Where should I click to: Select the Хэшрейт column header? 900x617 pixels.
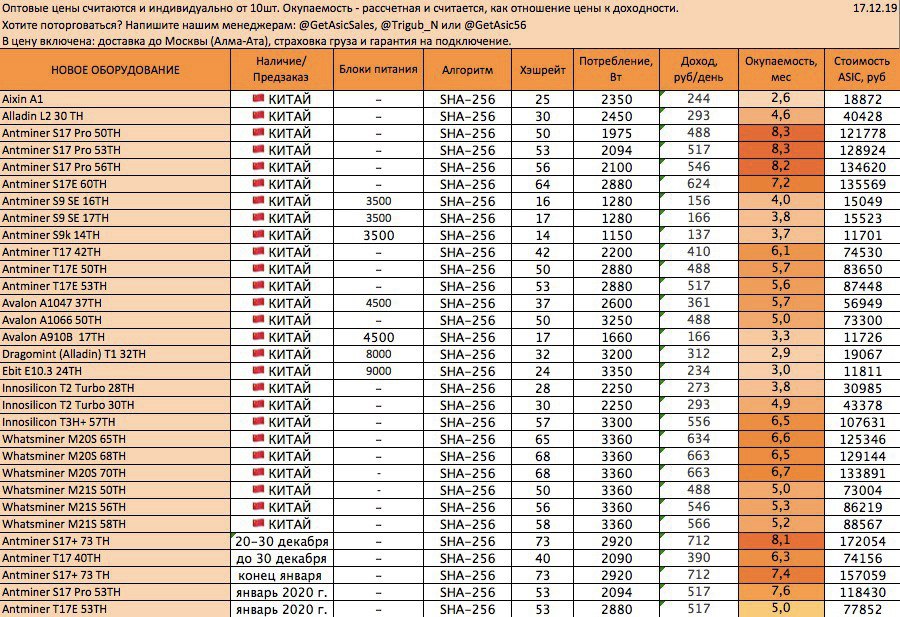pos(542,69)
